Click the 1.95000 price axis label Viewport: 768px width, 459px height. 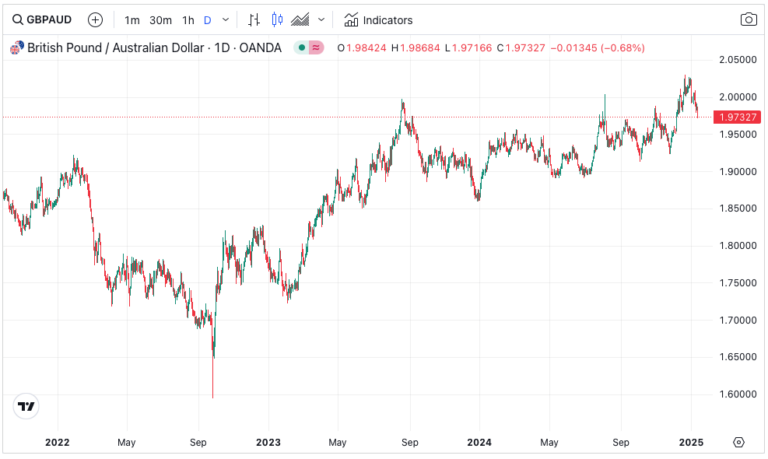point(738,134)
